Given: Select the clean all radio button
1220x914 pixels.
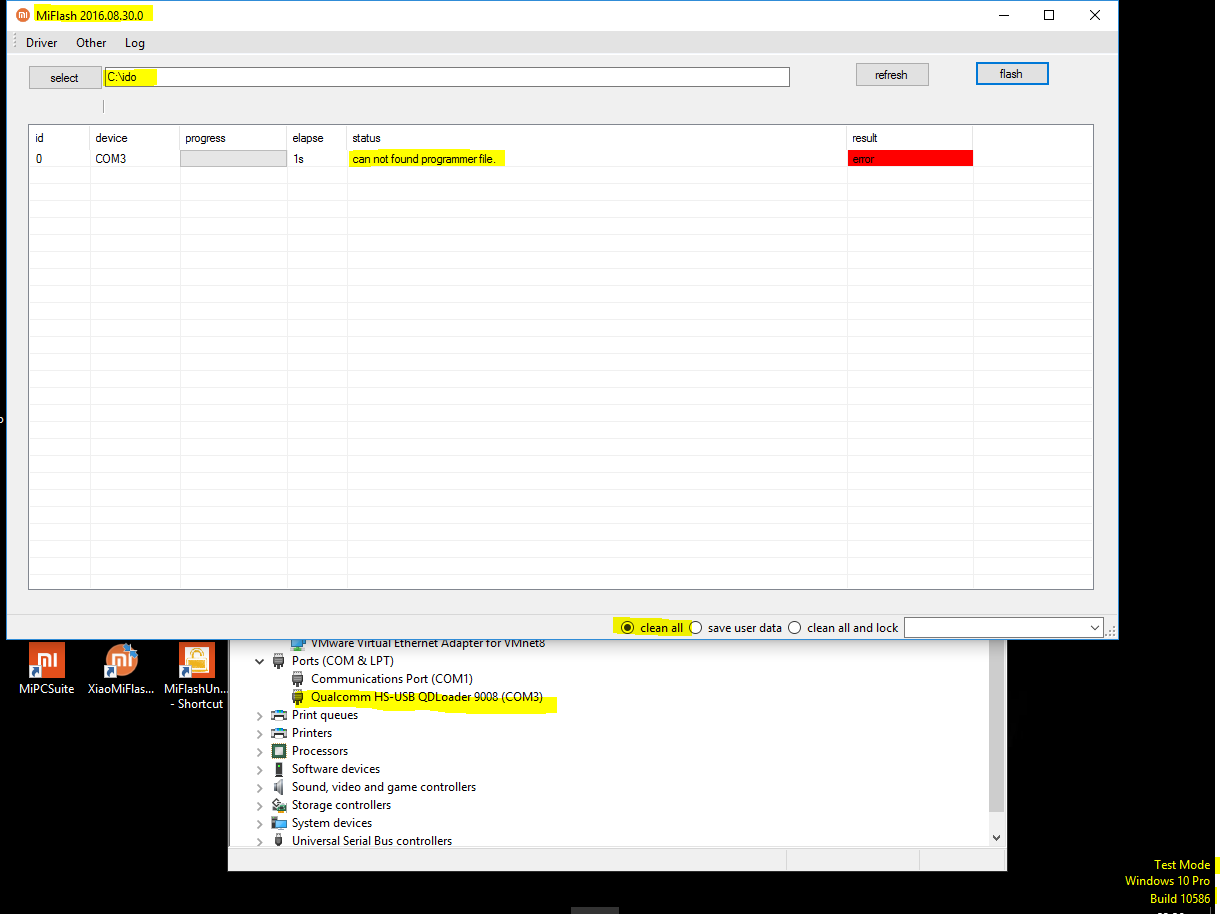Looking at the screenshot, I should (627, 628).
